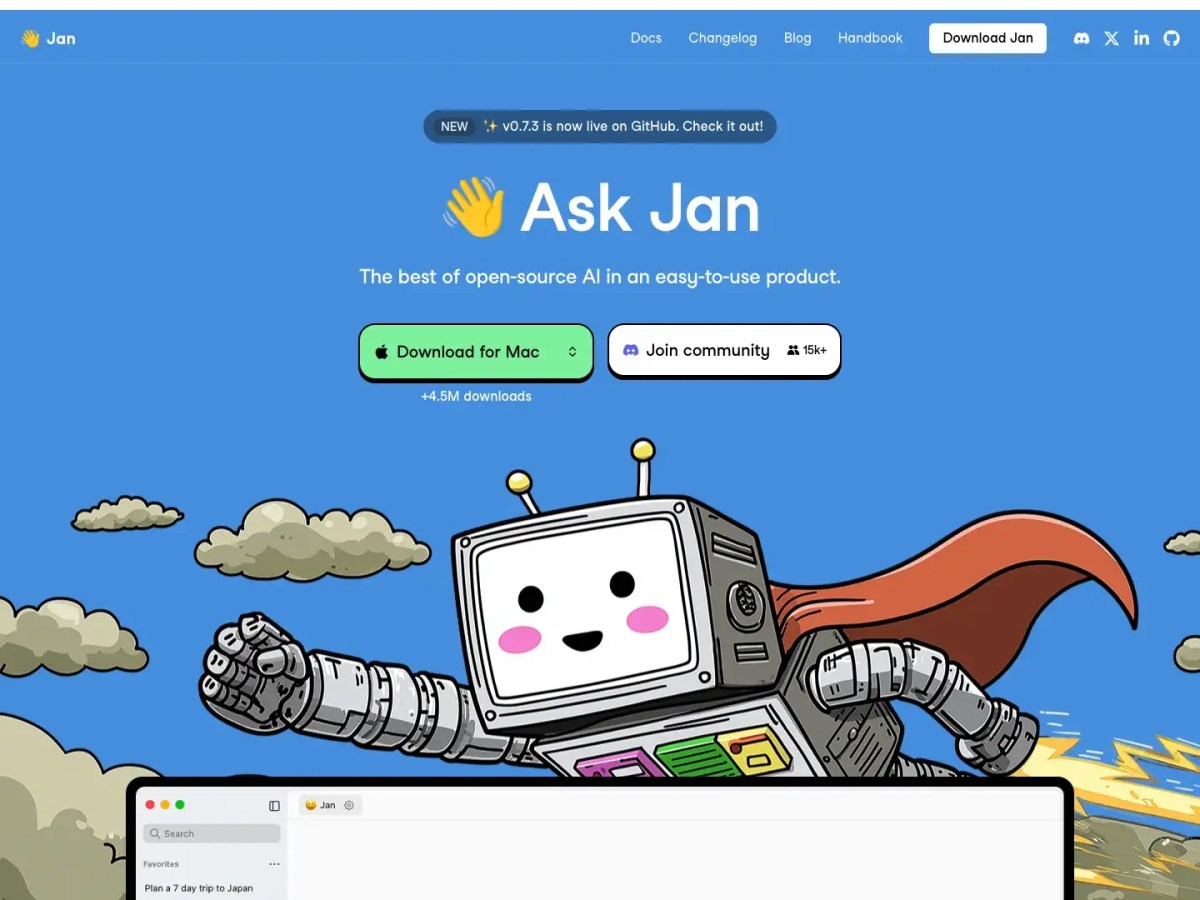Open the v0.7.3 release announcement banner

click(x=600, y=126)
